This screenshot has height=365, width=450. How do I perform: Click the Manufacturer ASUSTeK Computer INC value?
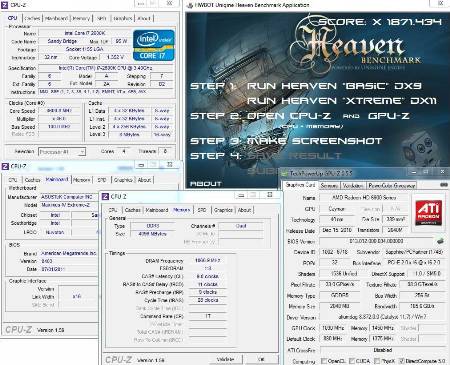pos(69,197)
